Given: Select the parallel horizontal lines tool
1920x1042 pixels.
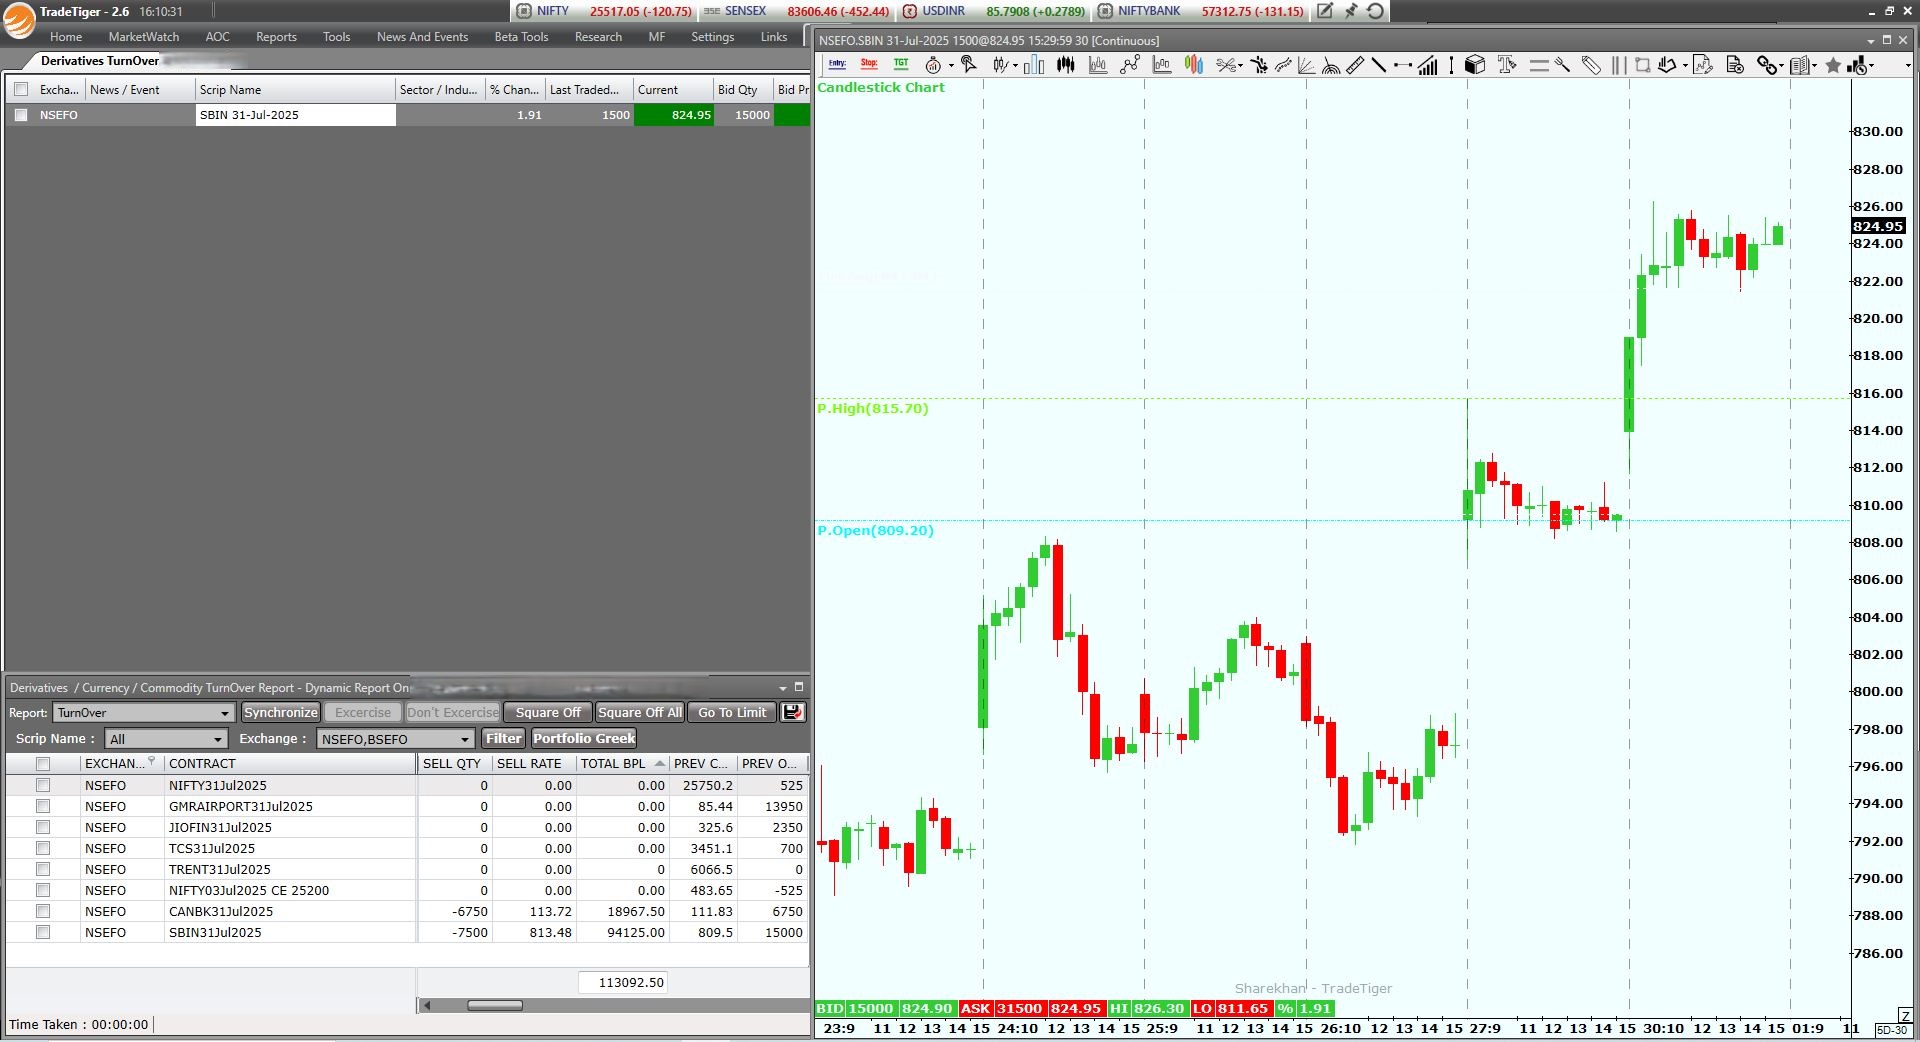Looking at the screenshot, I should pos(1539,65).
